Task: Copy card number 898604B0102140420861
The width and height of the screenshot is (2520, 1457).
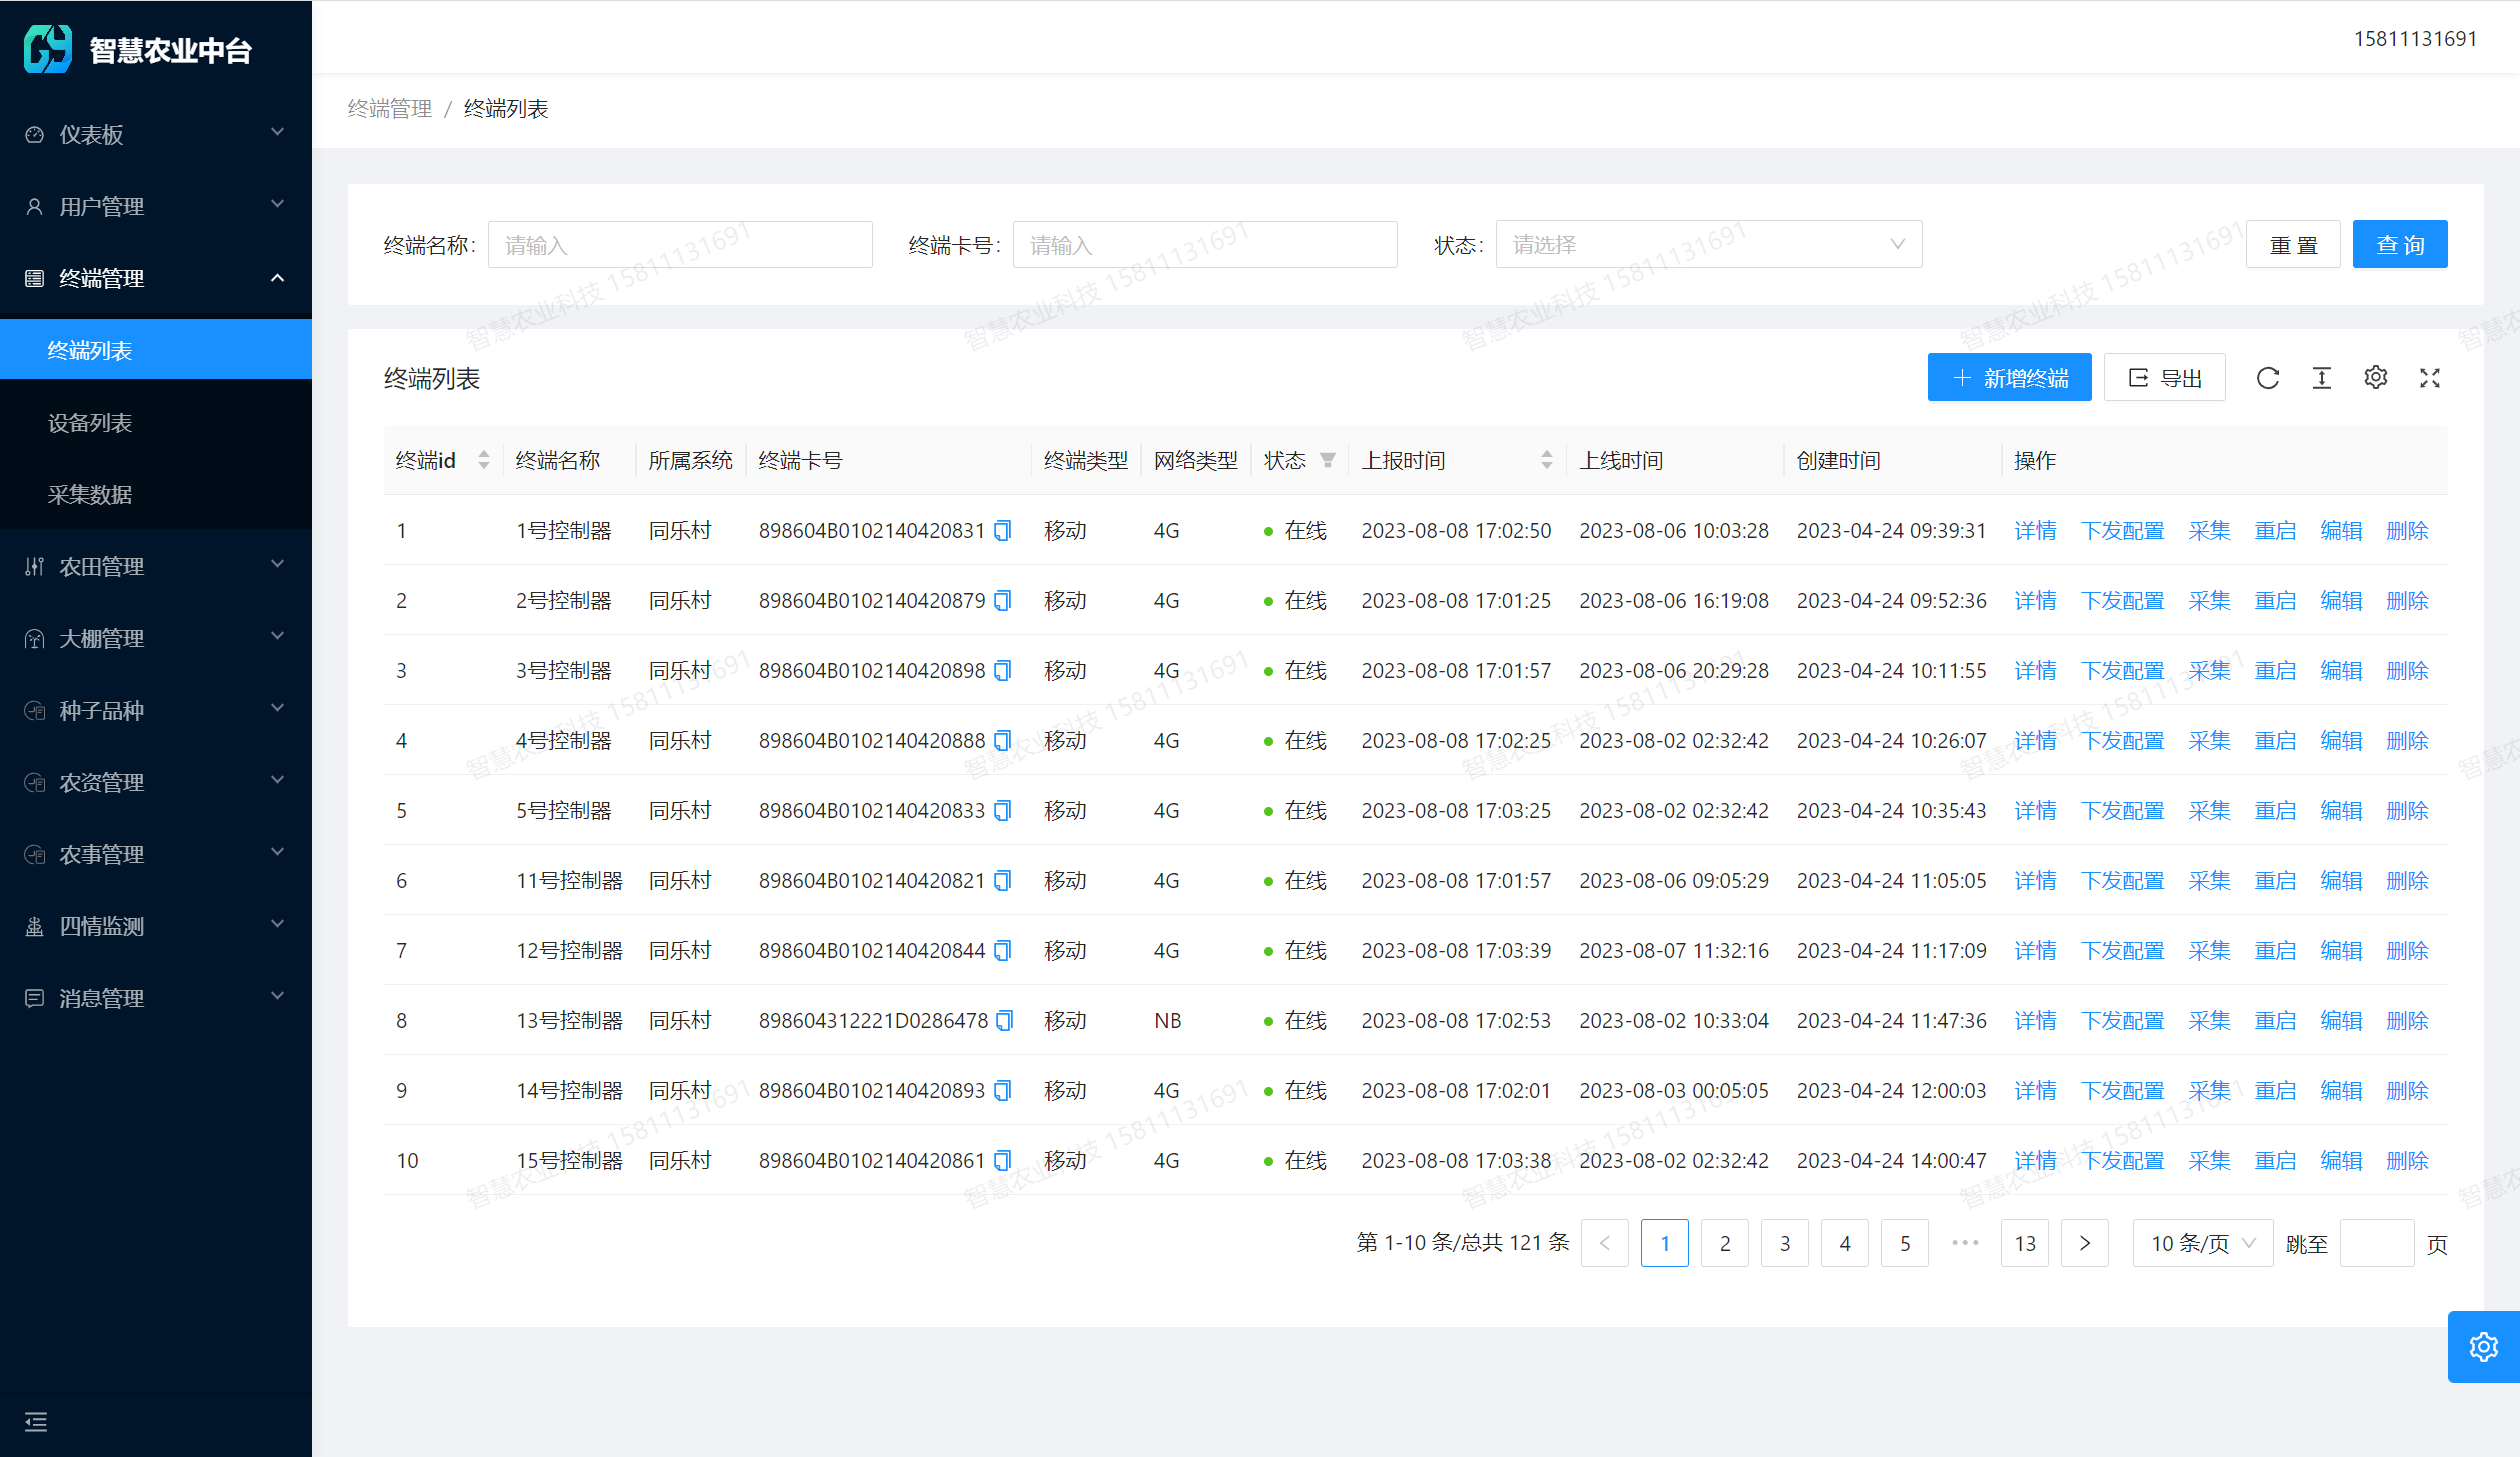Action: (x=1002, y=1160)
